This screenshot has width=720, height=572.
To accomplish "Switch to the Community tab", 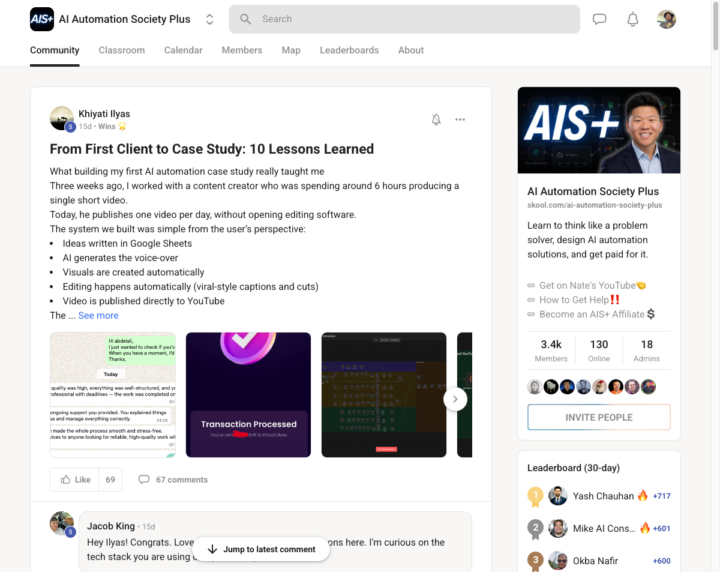I will [55, 50].
